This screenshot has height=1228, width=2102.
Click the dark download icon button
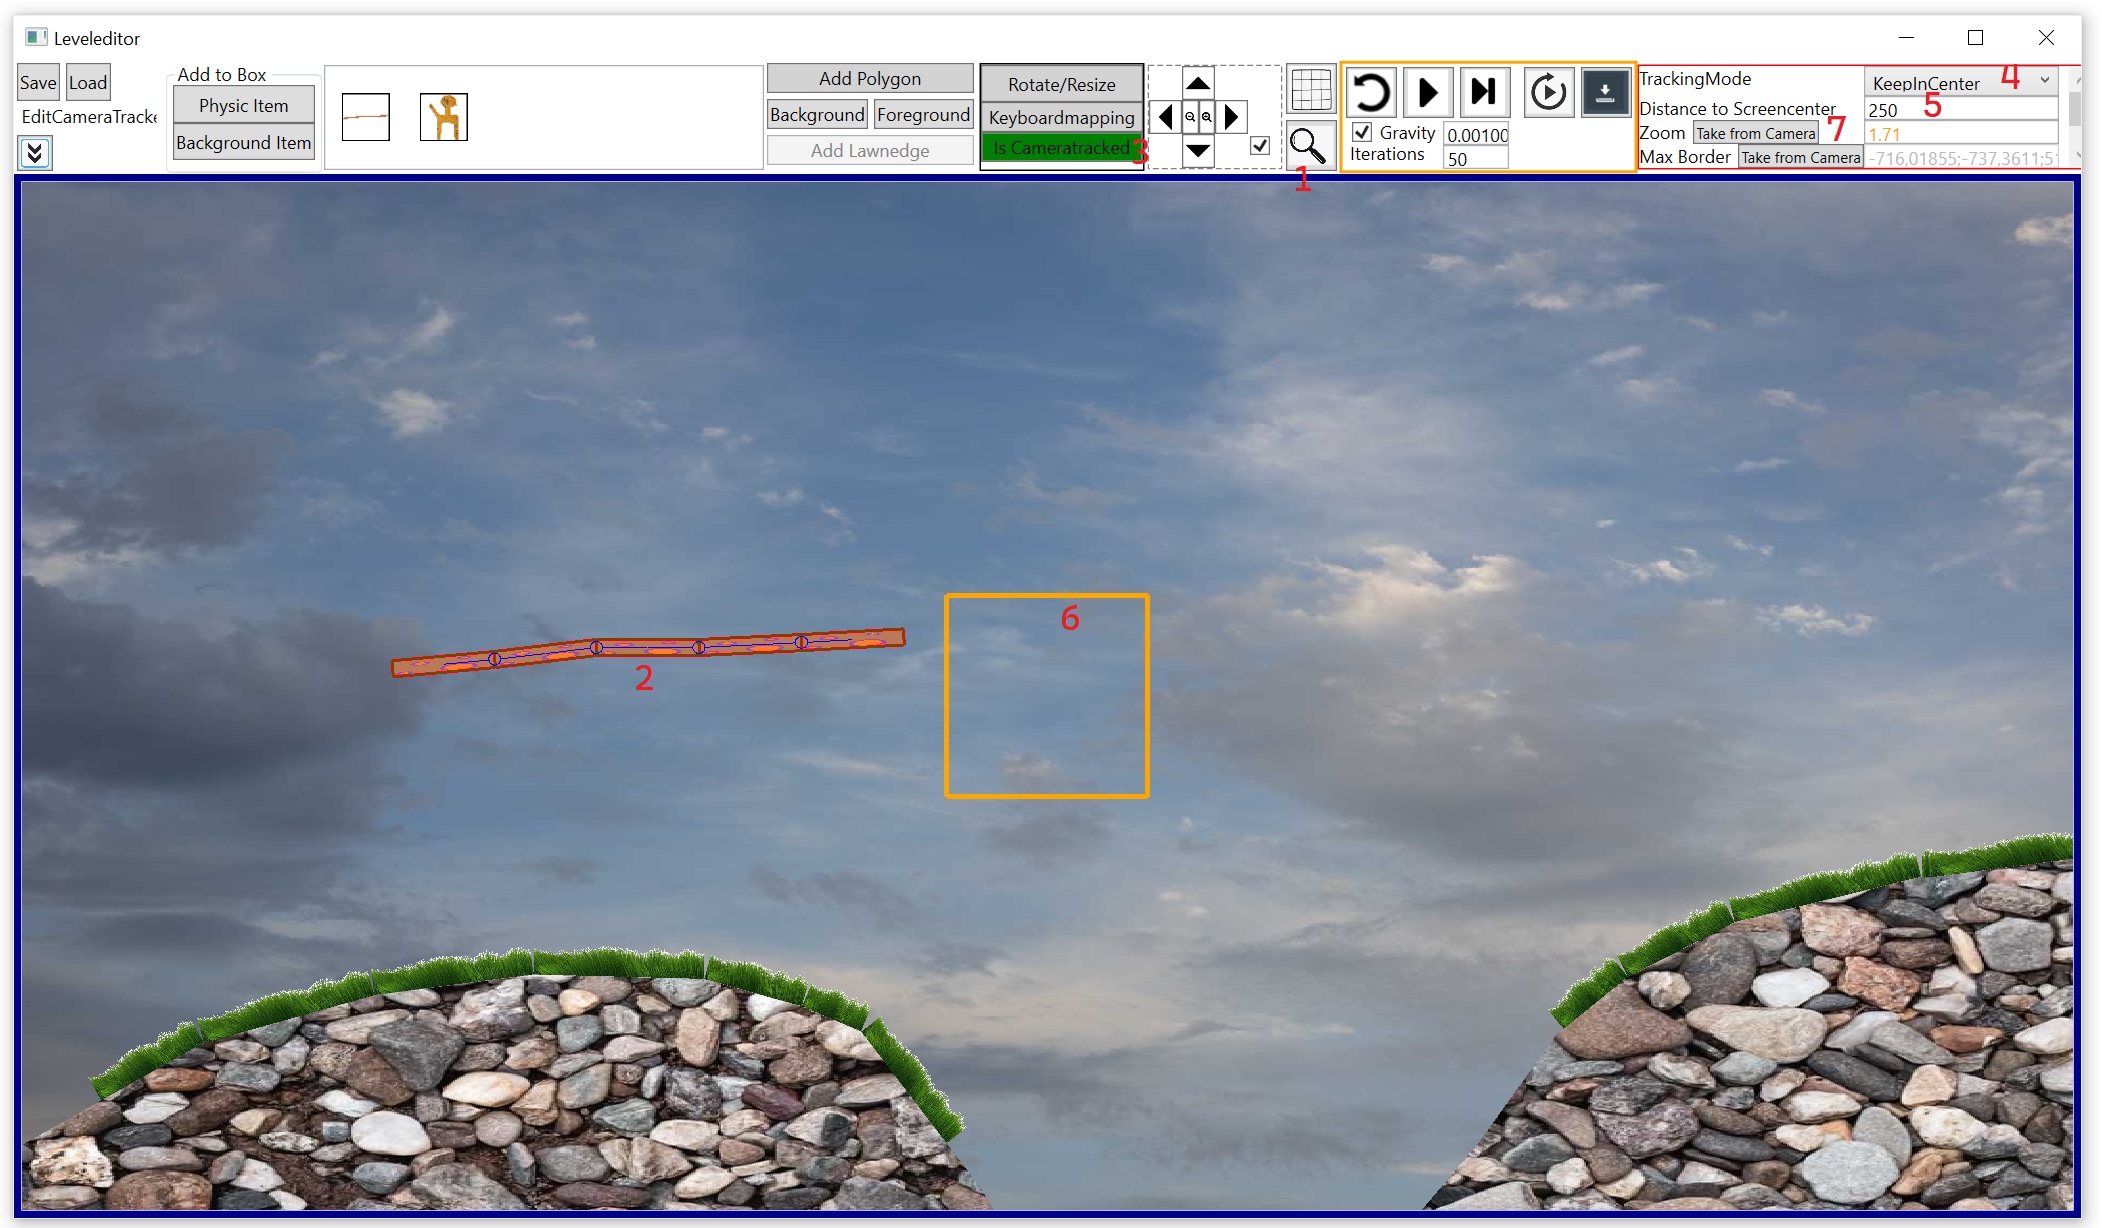point(1604,92)
